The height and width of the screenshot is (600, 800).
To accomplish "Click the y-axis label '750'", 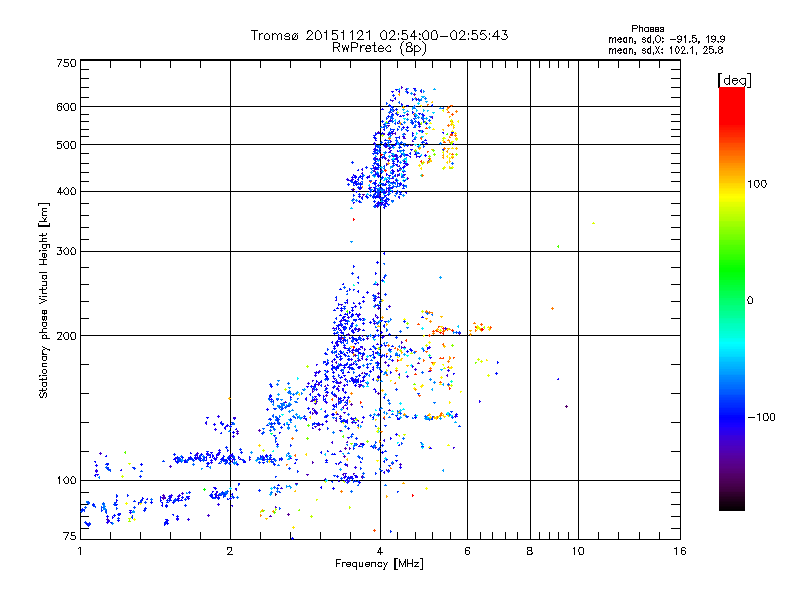I will pyautogui.click(x=66, y=63).
